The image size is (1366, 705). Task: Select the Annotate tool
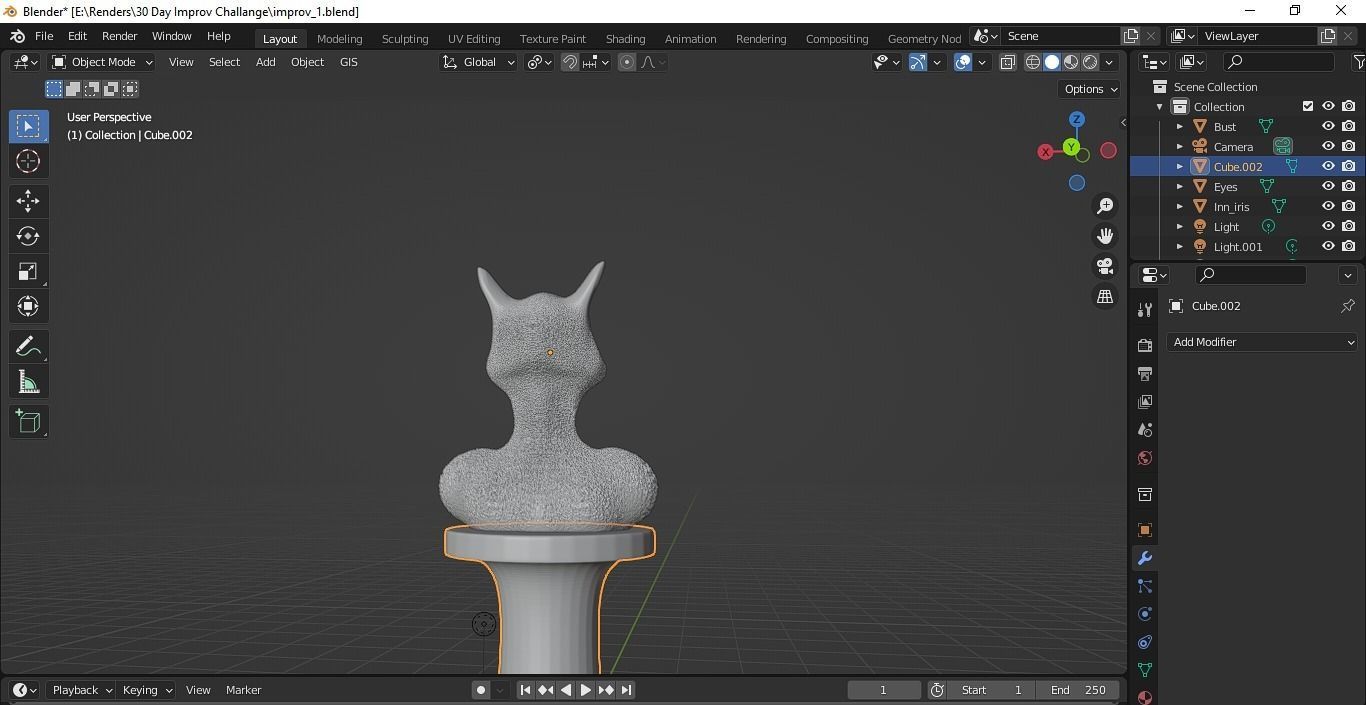[28, 347]
